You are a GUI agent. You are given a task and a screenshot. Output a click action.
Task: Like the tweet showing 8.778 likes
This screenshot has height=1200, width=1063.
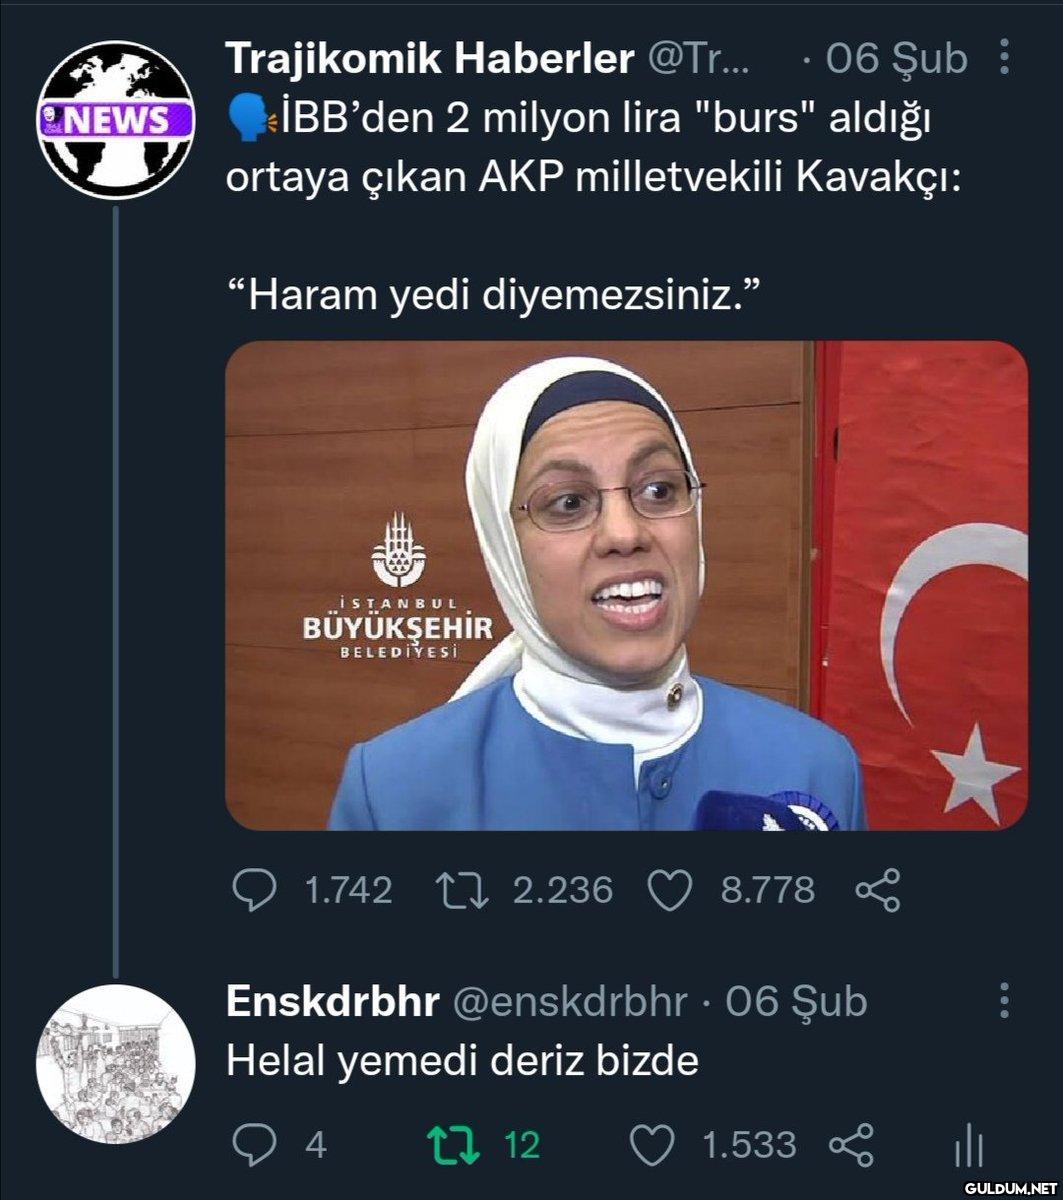pos(669,890)
